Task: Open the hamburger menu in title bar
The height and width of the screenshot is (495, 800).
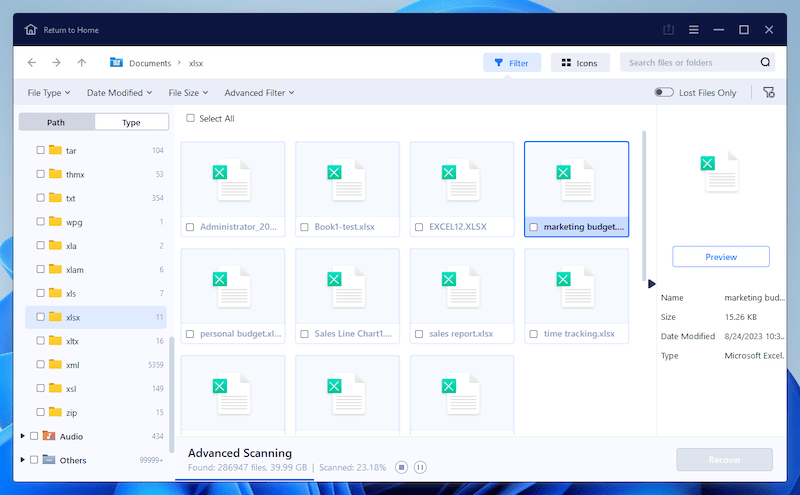Action: pyautogui.click(x=694, y=30)
